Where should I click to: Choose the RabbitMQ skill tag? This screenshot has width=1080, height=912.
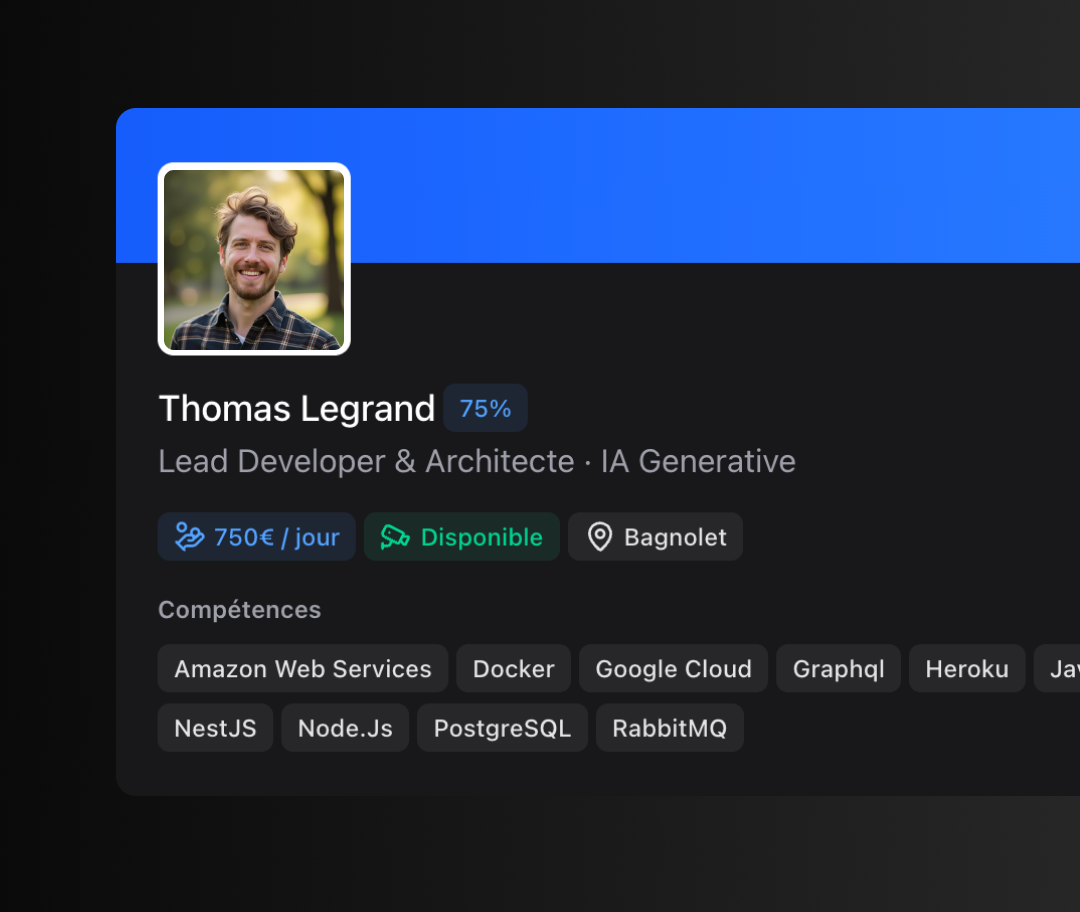(669, 728)
